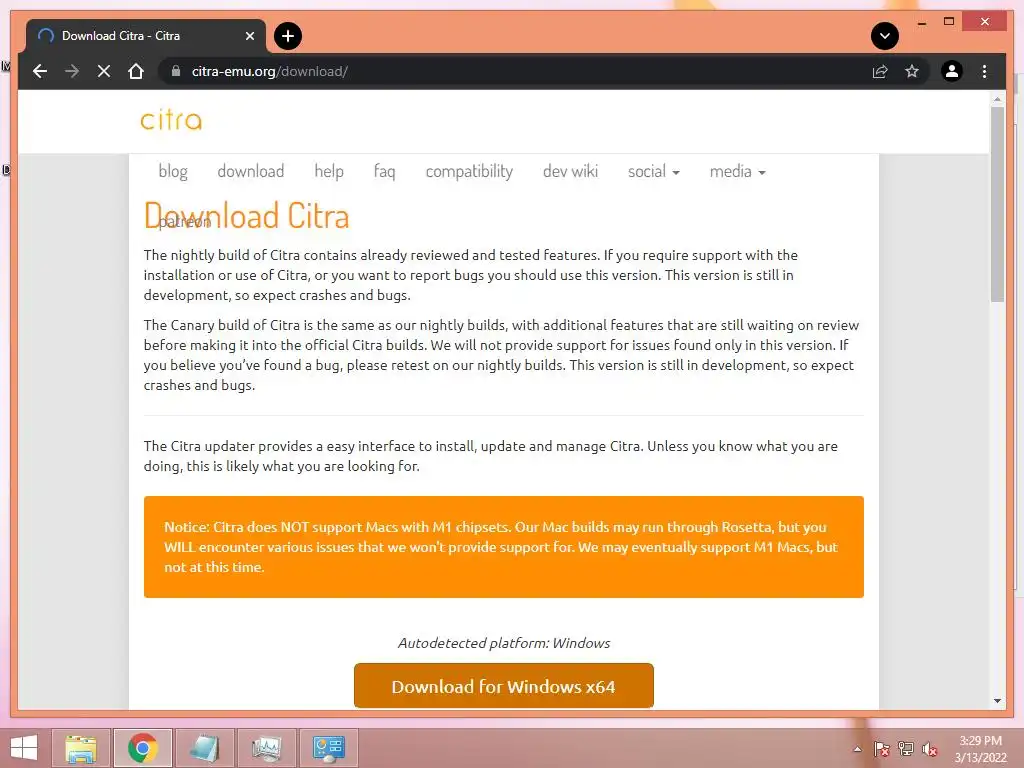Open the blog page
Image resolution: width=1024 pixels, height=768 pixels.
pos(173,171)
